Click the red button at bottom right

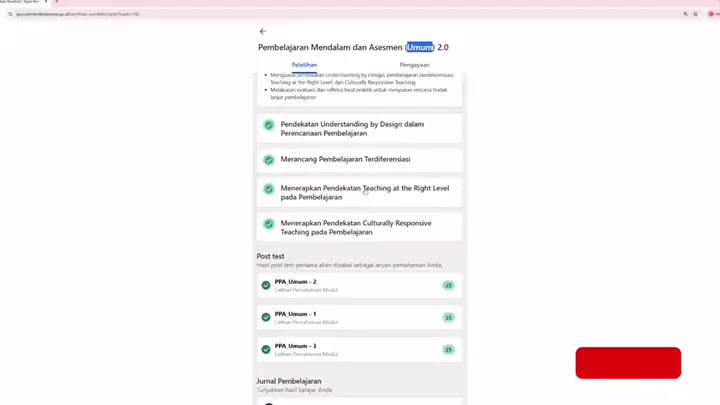point(628,363)
